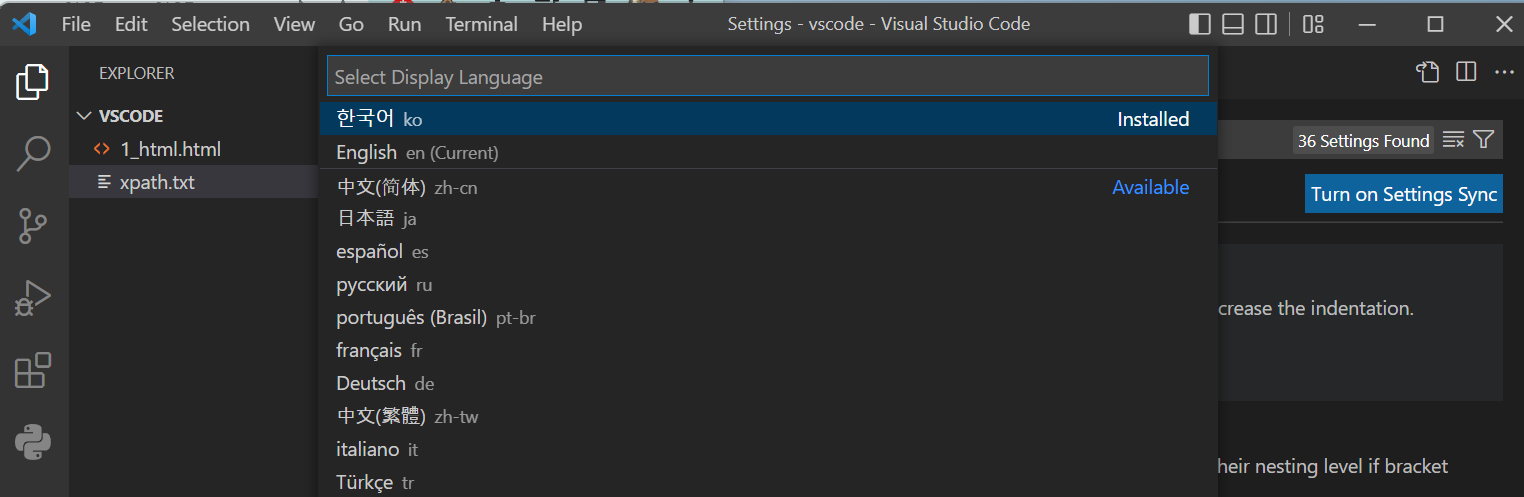Select English en (Current) language
The width and height of the screenshot is (1524, 497).
click(768, 152)
